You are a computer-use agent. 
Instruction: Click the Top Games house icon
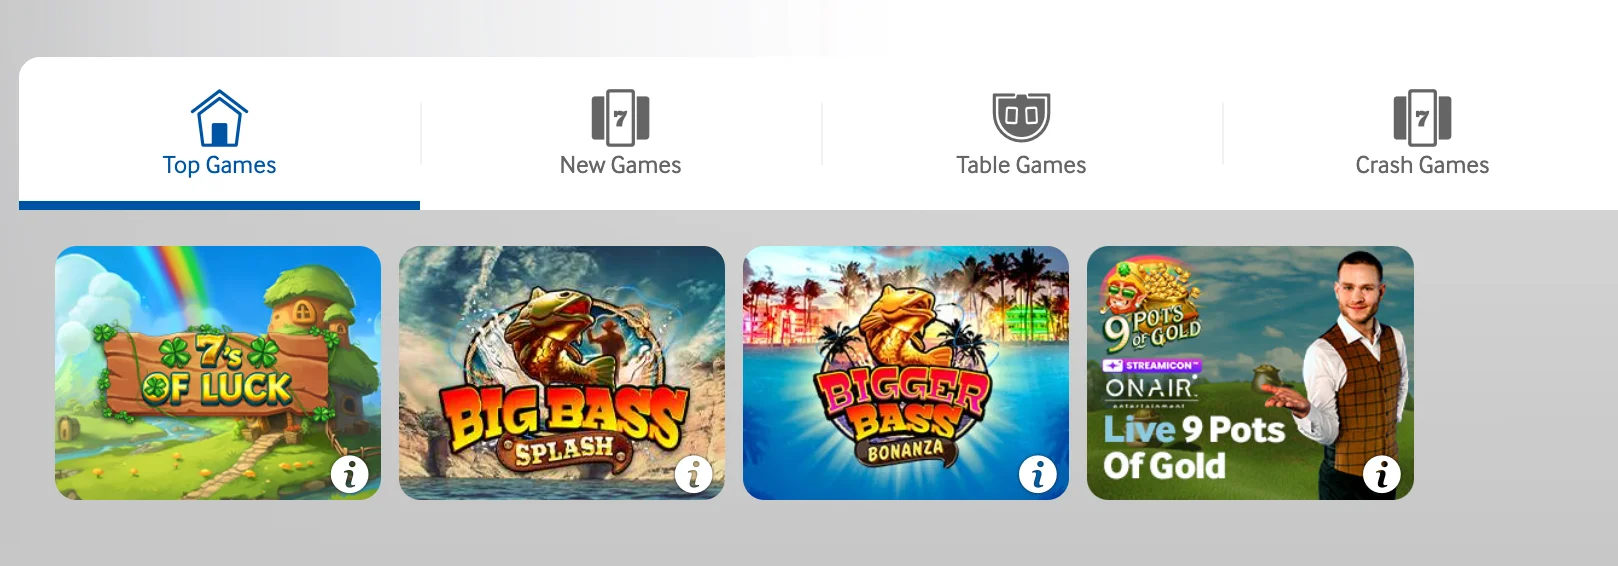coord(219,118)
